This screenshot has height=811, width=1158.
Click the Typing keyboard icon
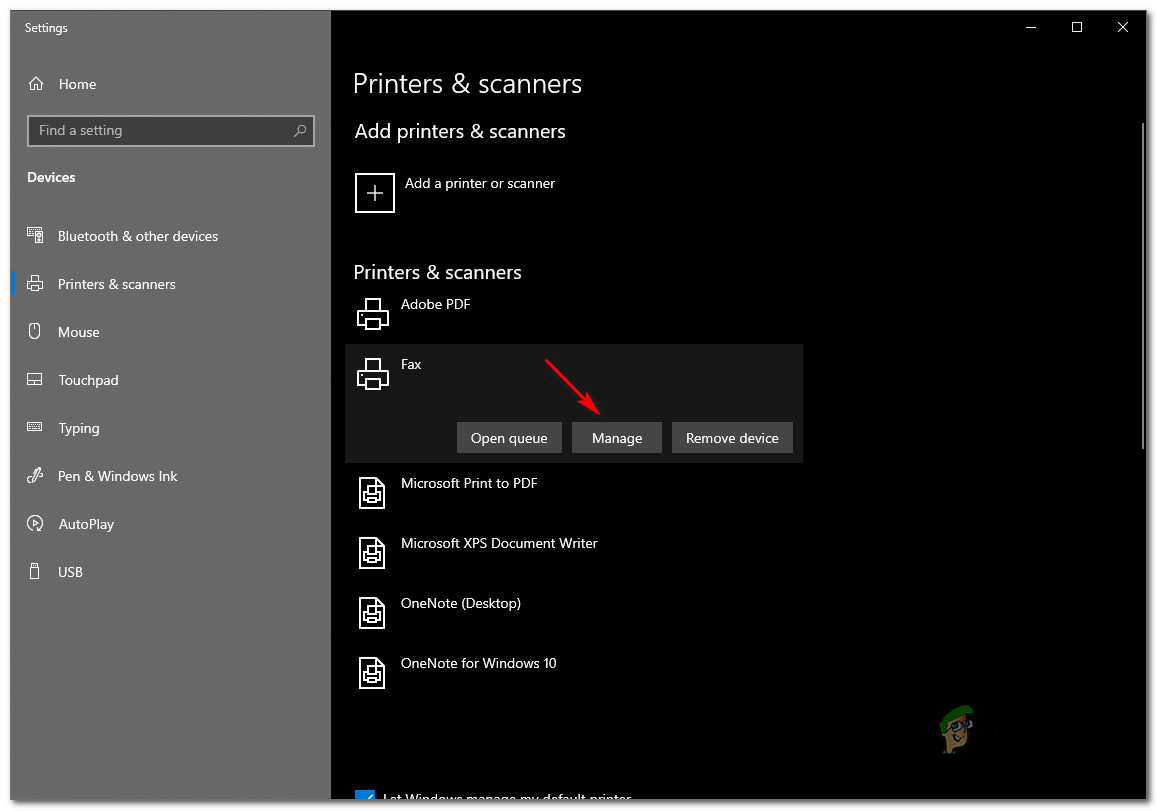coord(35,427)
